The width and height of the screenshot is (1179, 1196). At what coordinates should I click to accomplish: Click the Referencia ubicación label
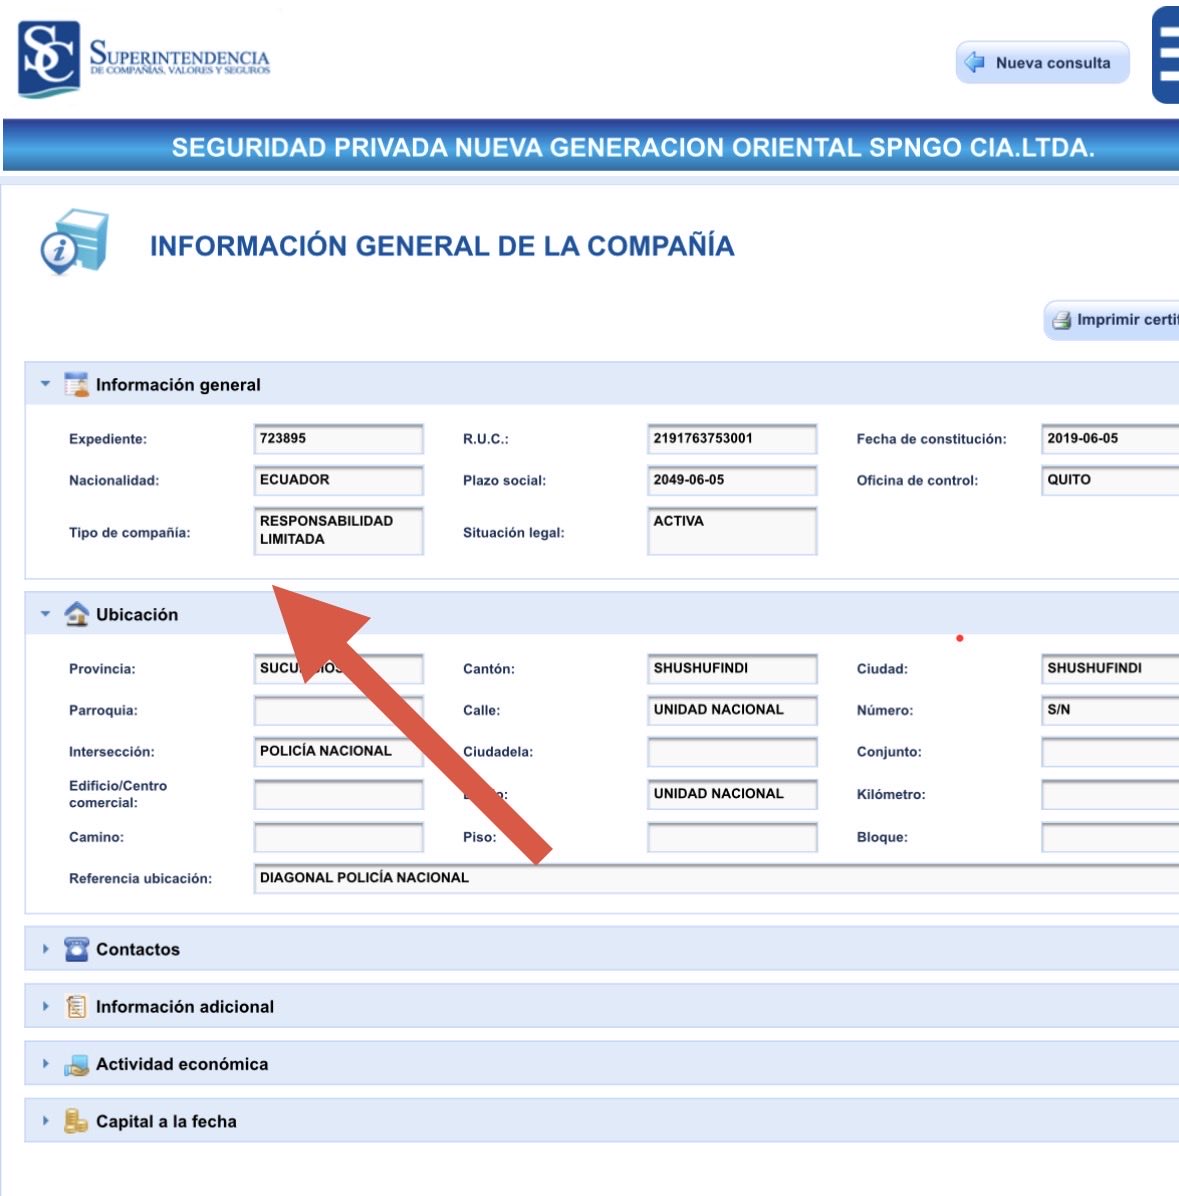[140, 879]
